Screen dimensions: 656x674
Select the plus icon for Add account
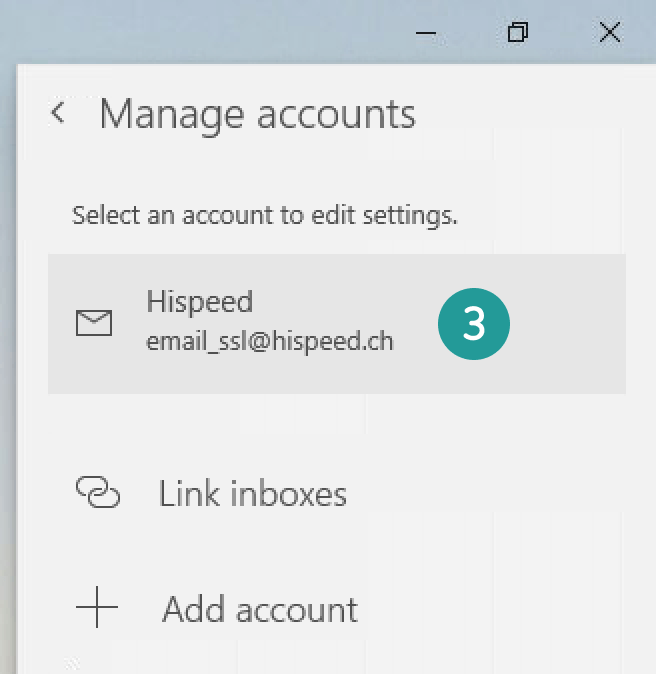(97, 607)
